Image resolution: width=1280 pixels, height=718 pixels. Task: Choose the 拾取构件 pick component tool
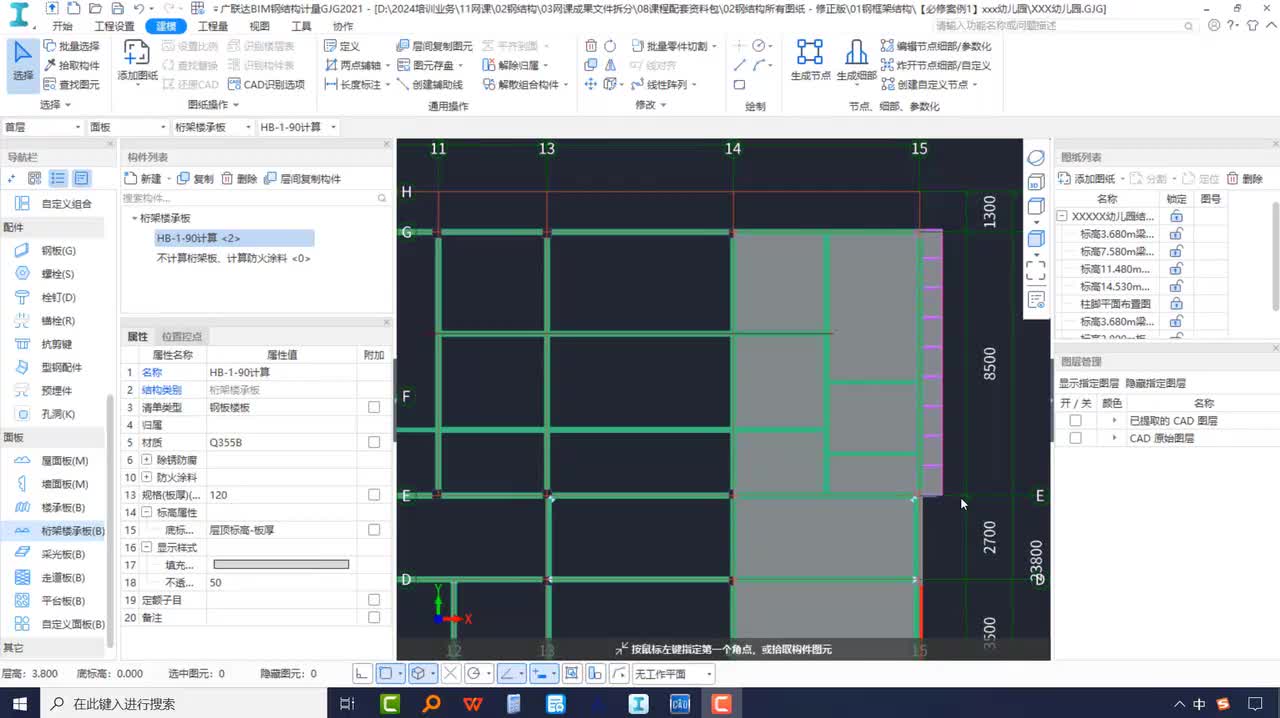(71, 65)
